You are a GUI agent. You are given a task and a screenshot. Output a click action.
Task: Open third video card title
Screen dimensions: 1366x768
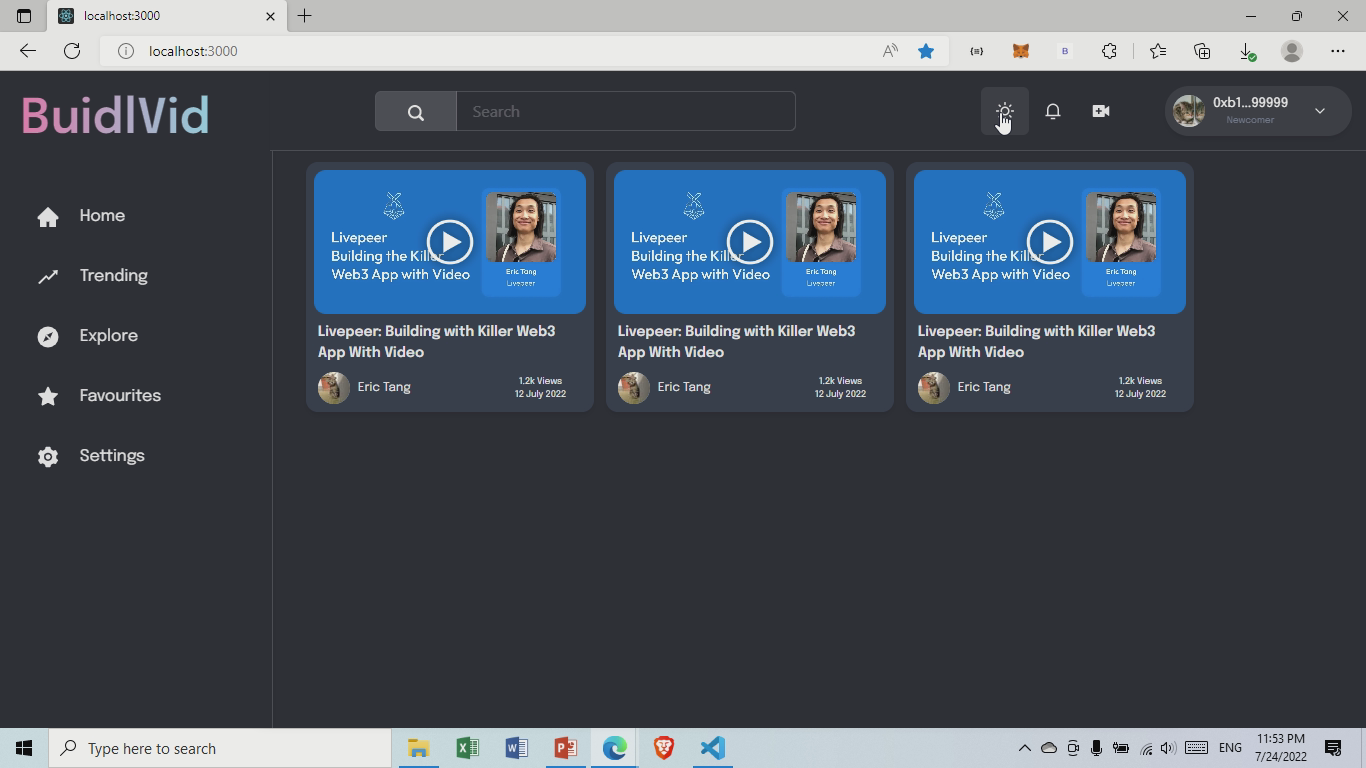tap(1037, 341)
